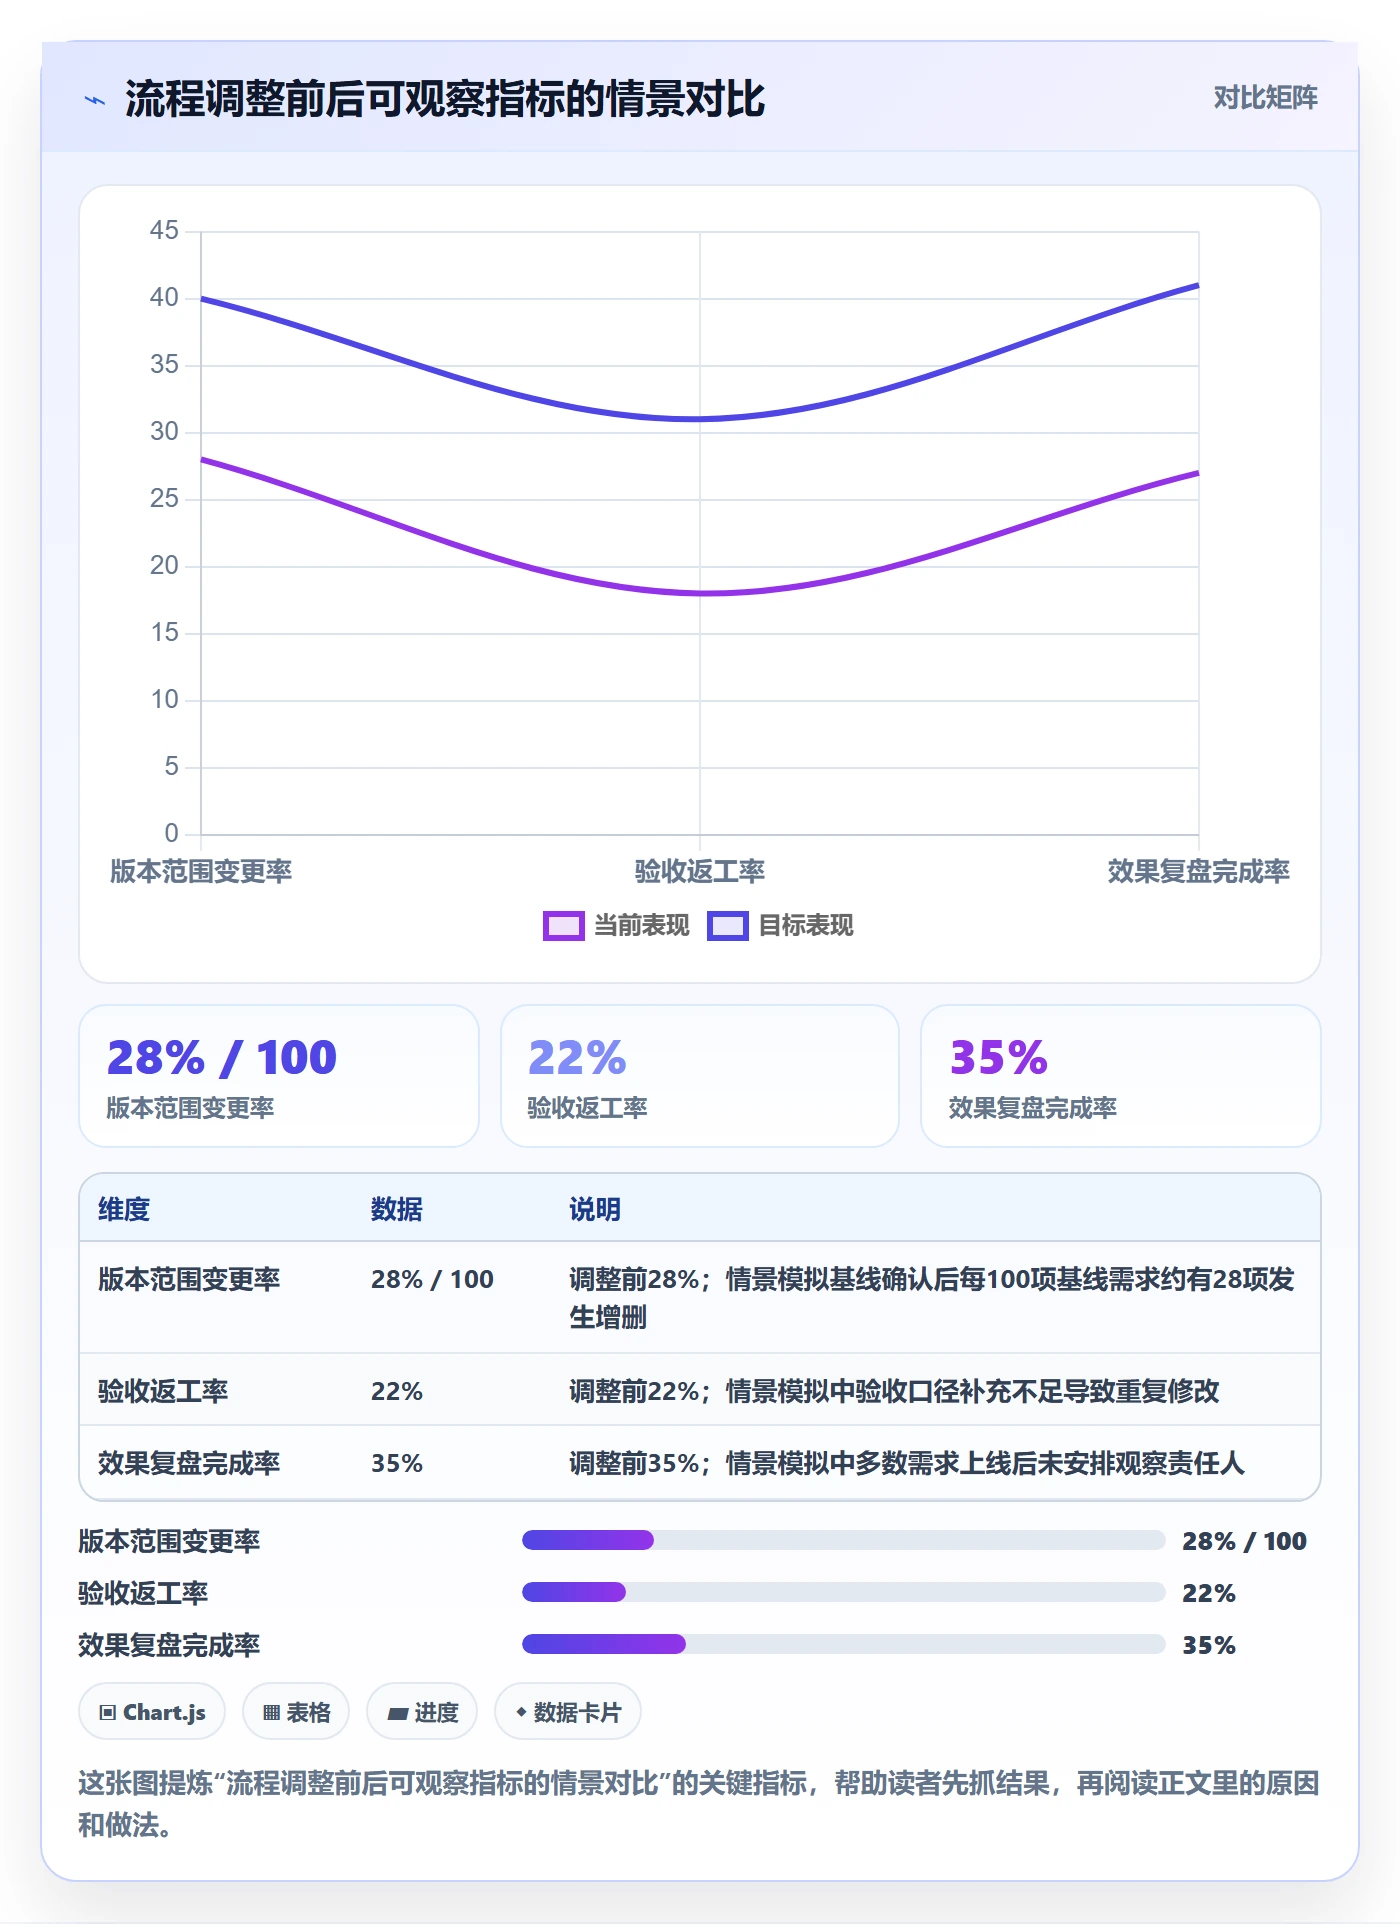The height and width of the screenshot is (1924, 1400).
Task: Click the 对比矩阵 label in the header
Action: coord(1265,98)
